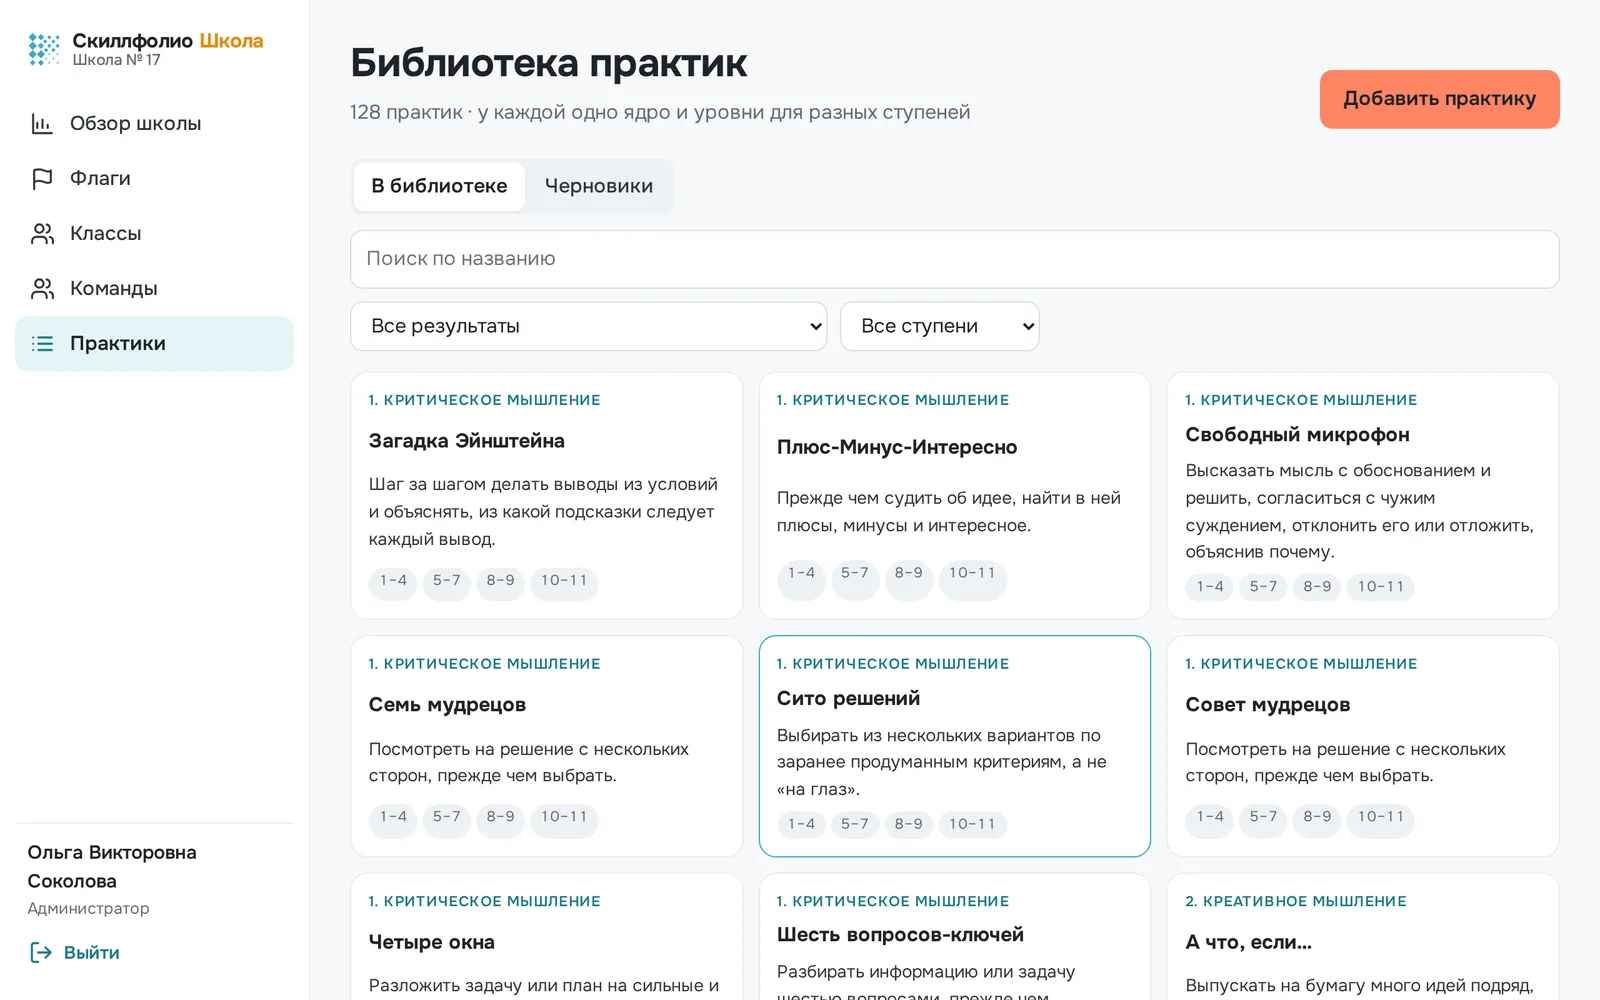Viewport: 1600px width, 1000px height.
Task: Open the Свободный микрофон practice card
Action: tap(1363, 495)
